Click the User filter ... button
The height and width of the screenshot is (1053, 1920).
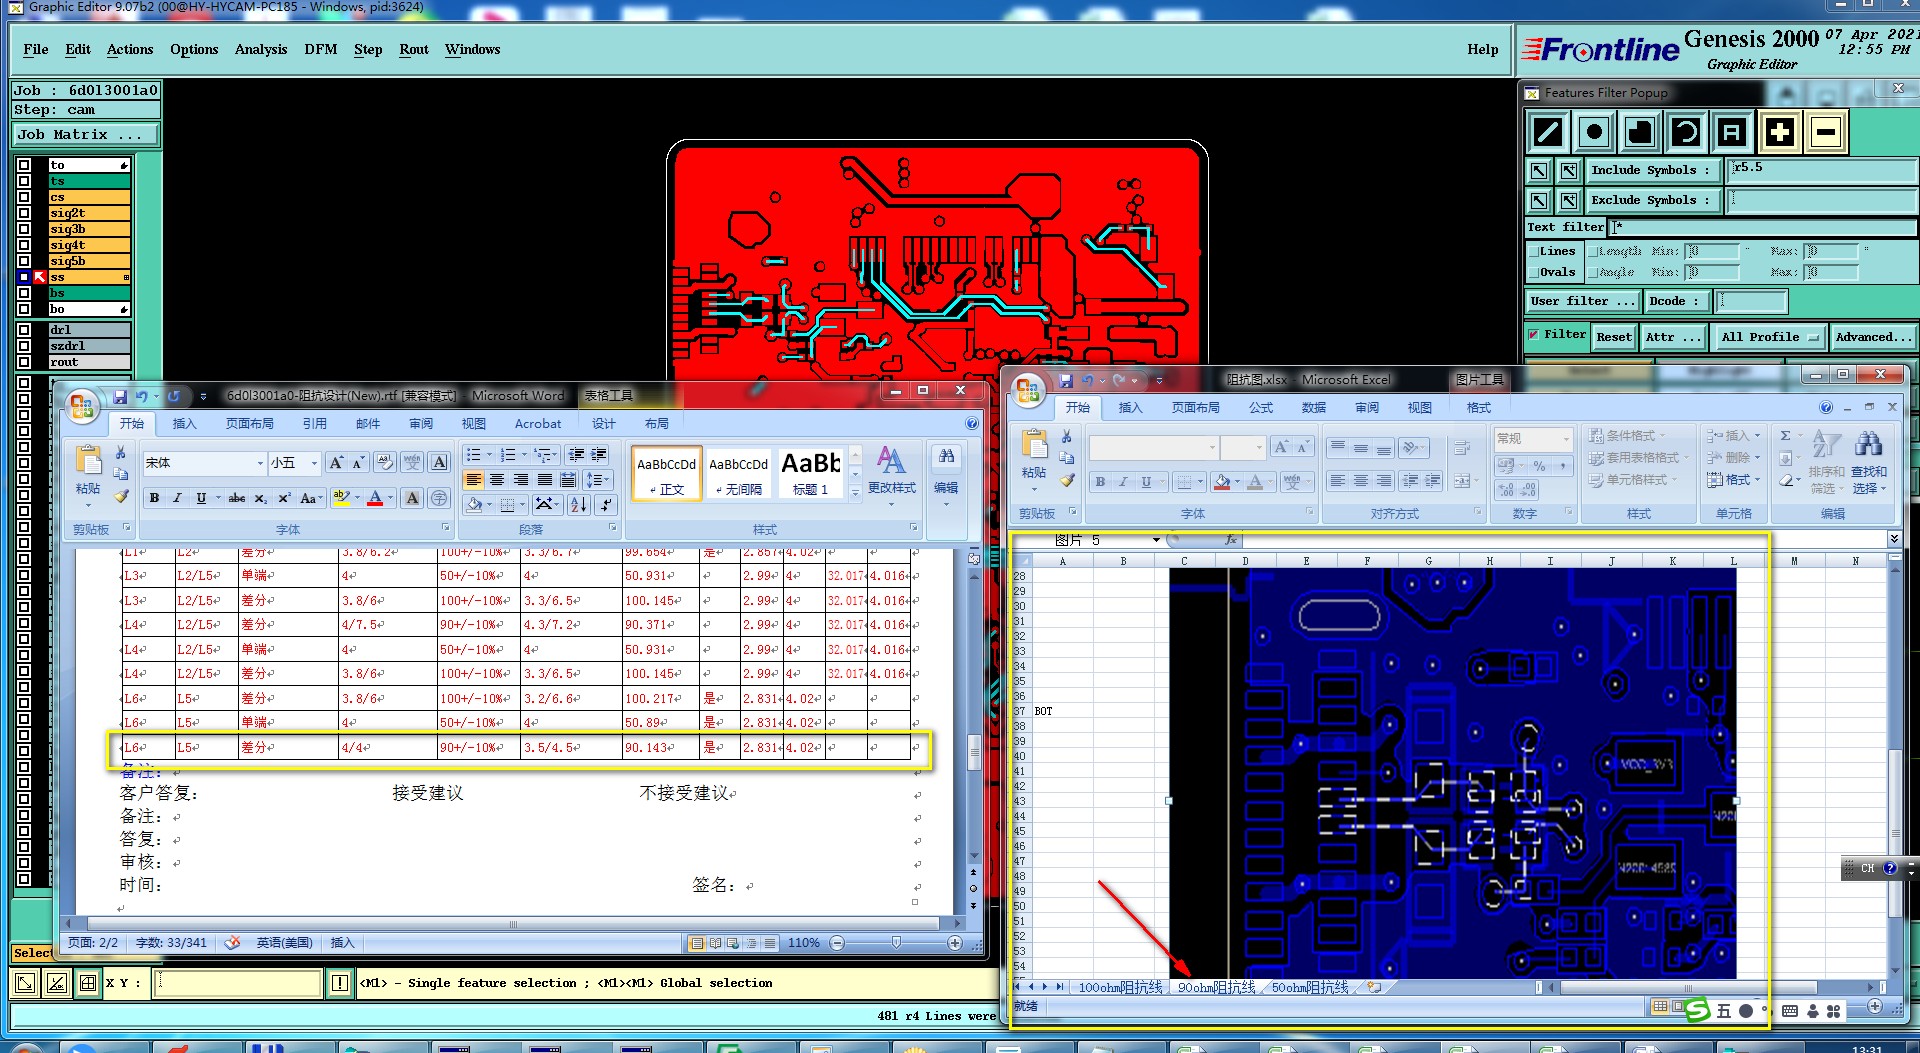[1583, 301]
